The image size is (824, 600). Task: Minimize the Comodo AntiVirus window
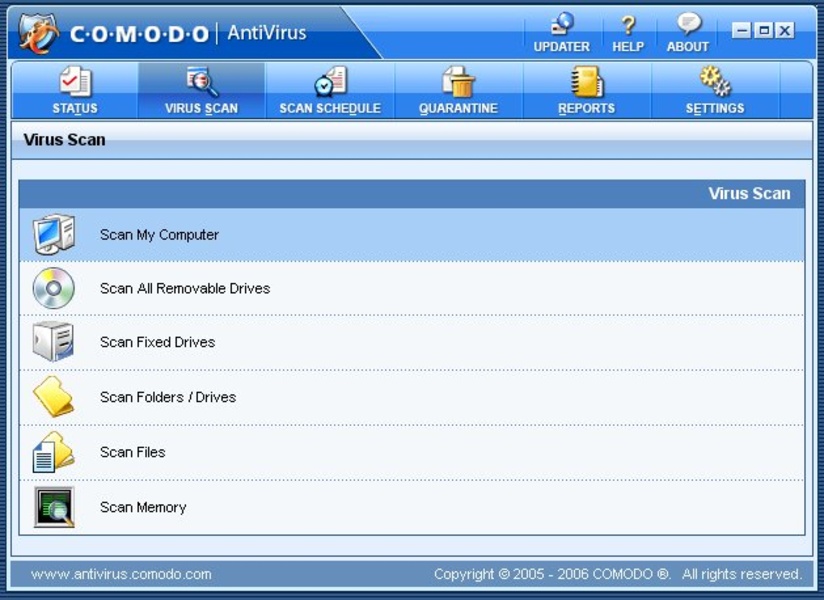click(741, 31)
